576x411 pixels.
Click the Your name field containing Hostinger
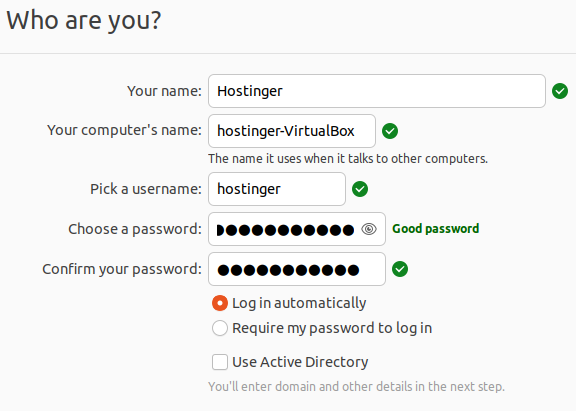coord(377,91)
